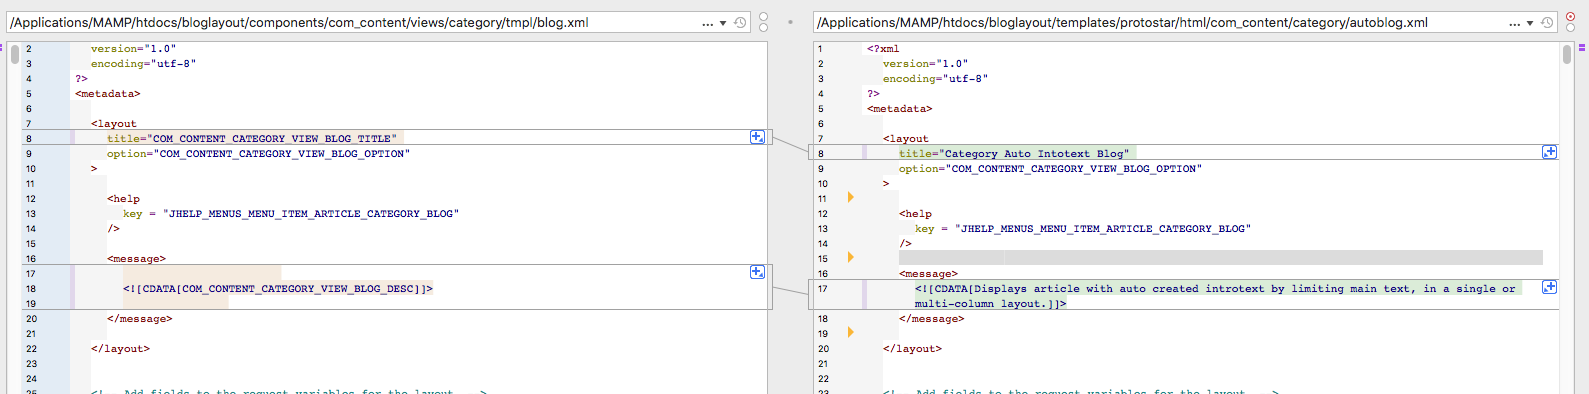Click '<message>' tag on right line 16
1589x394 pixels.
[929, 273]
